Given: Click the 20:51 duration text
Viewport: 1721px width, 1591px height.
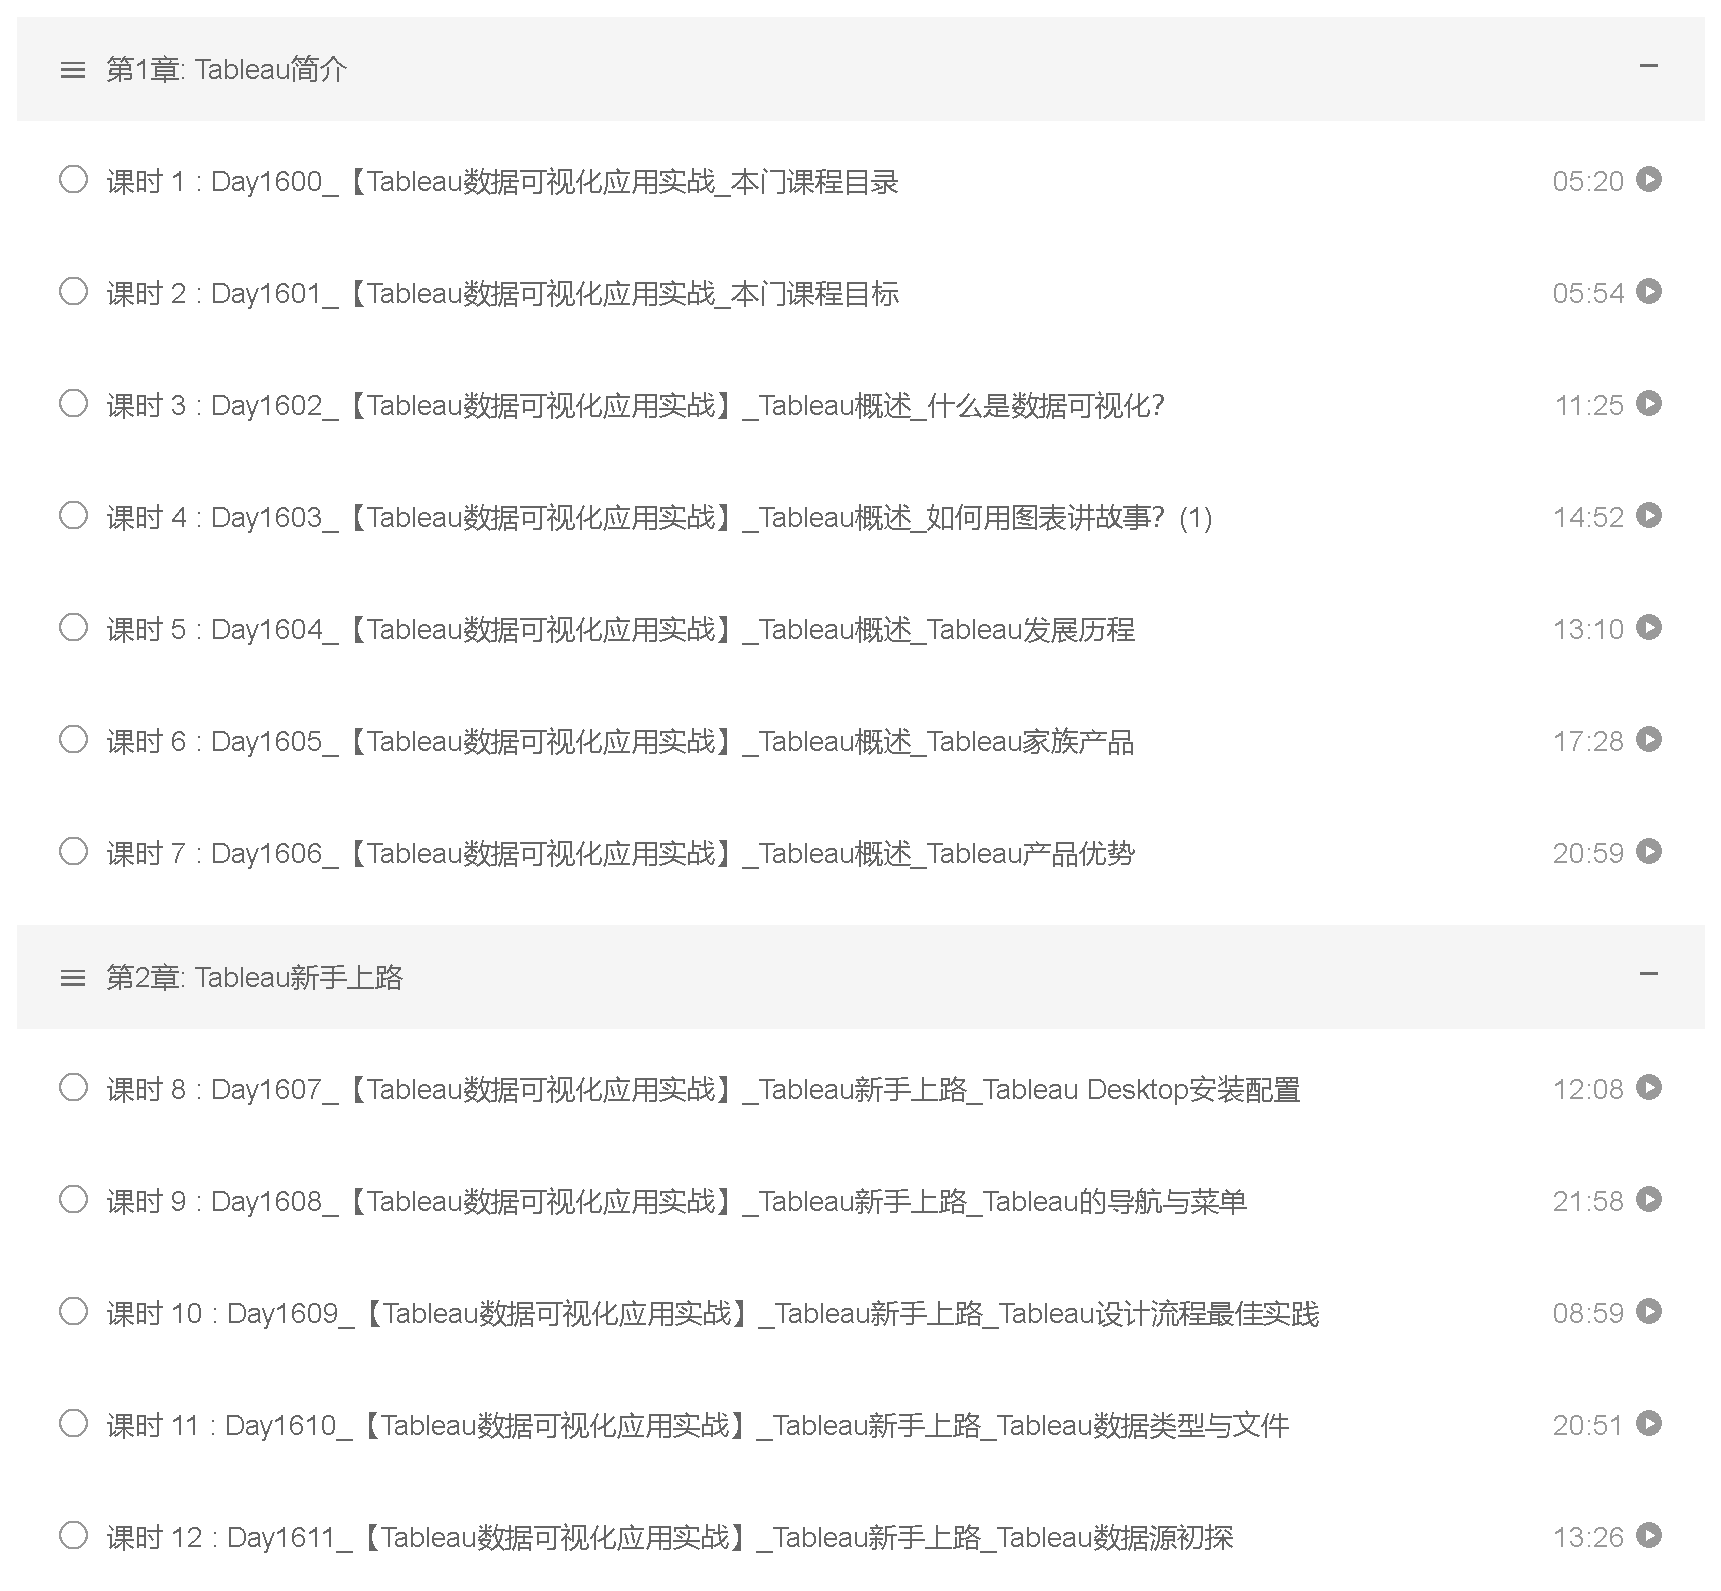Looking at the screenshot, I should pyautogui.click(x=1588, y=1425).
